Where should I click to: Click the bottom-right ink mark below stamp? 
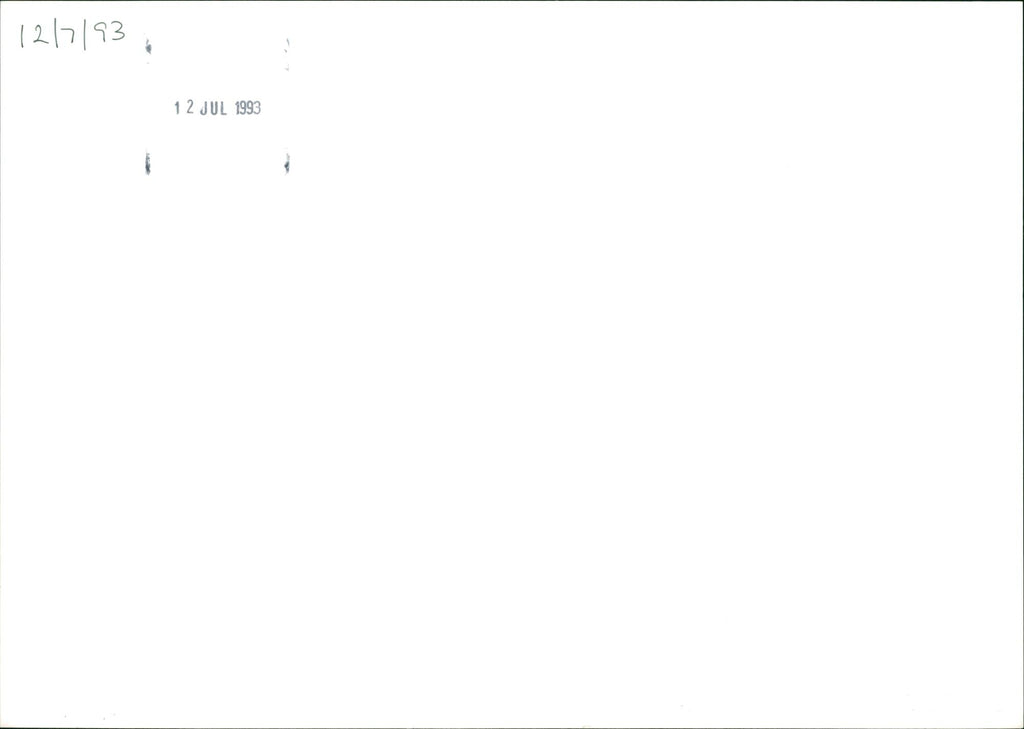pyautogui.click(x=287, y=163)
